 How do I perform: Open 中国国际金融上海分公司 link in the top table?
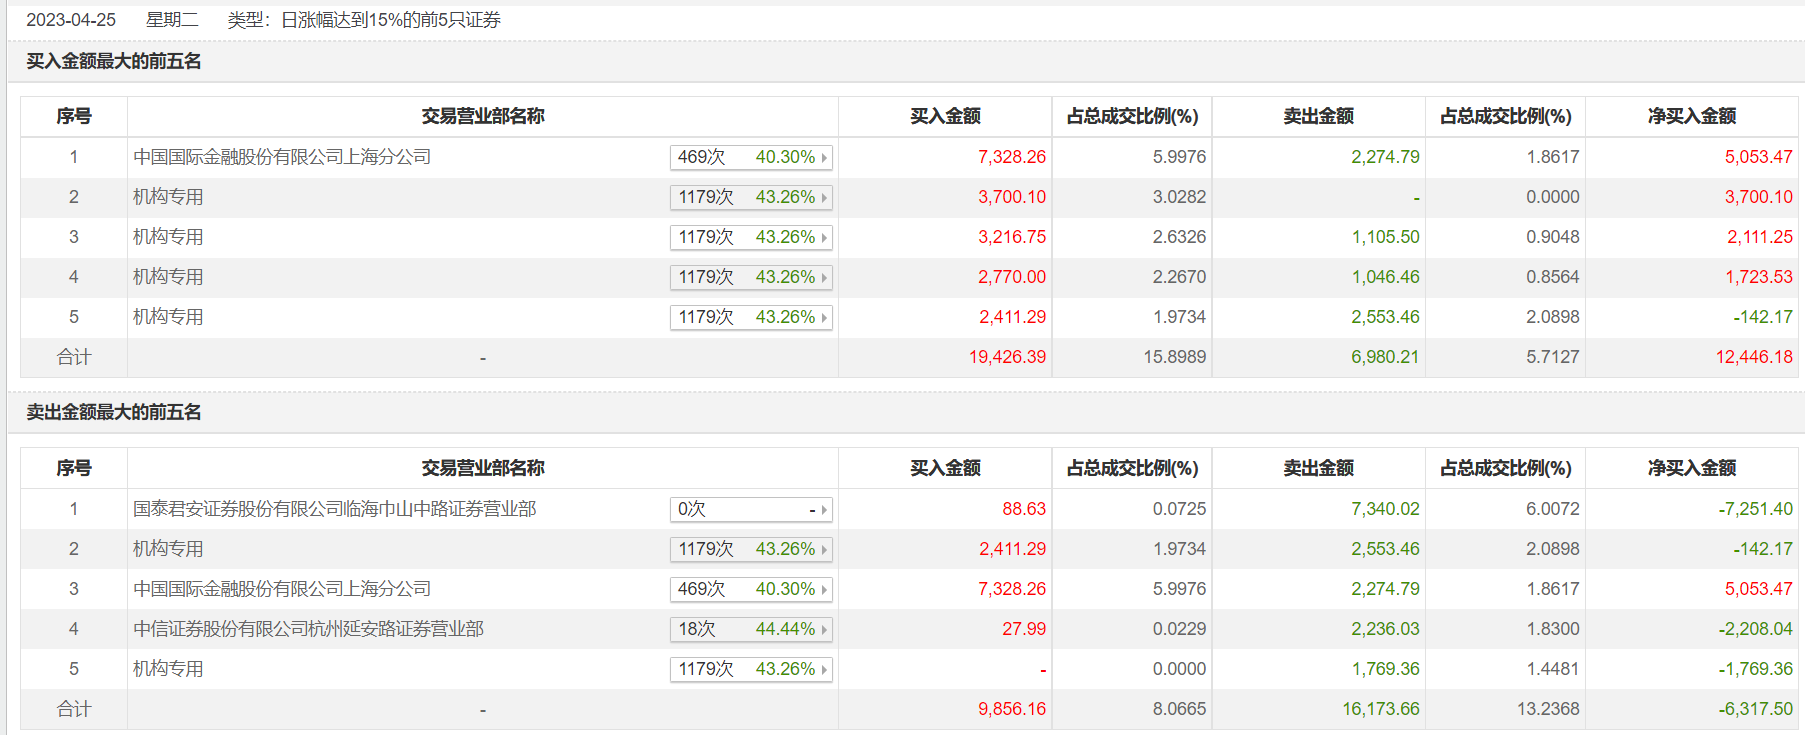coord(282,157)
